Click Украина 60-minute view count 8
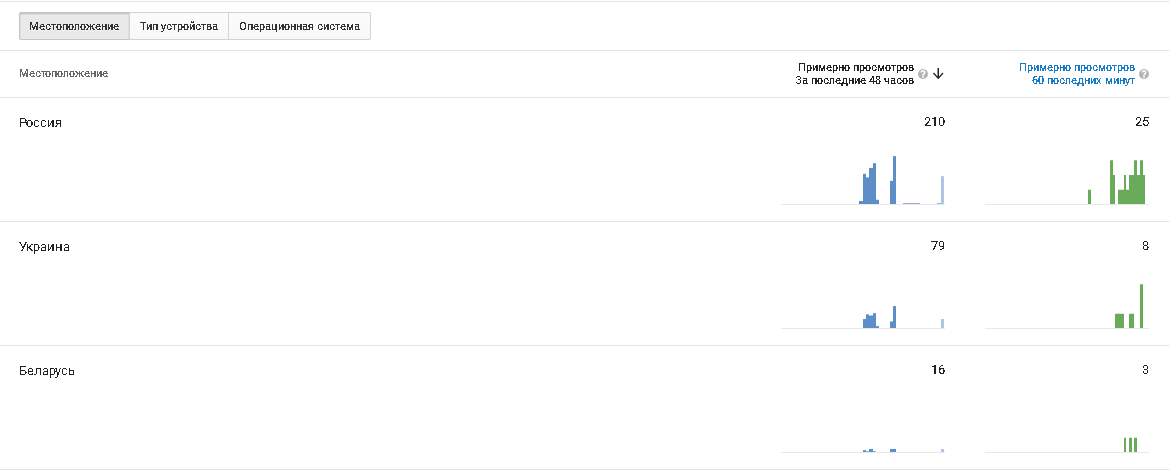The image size is (1169, 470). 1145,246
